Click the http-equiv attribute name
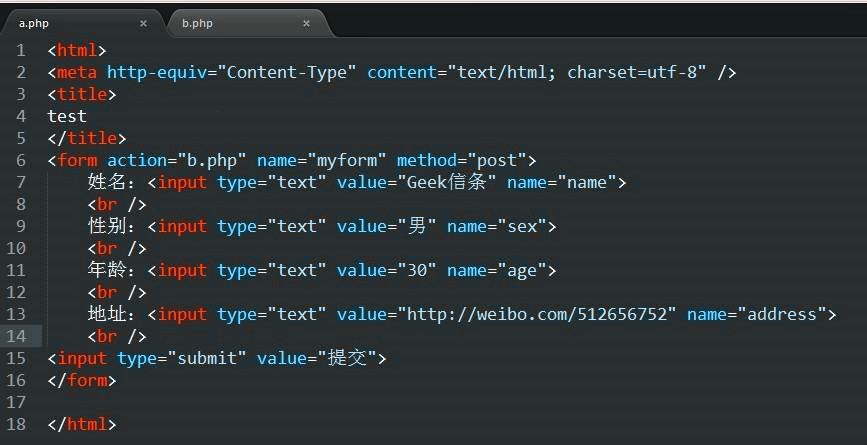The height and width of the screenshot is (445, 867). [156, 72]
